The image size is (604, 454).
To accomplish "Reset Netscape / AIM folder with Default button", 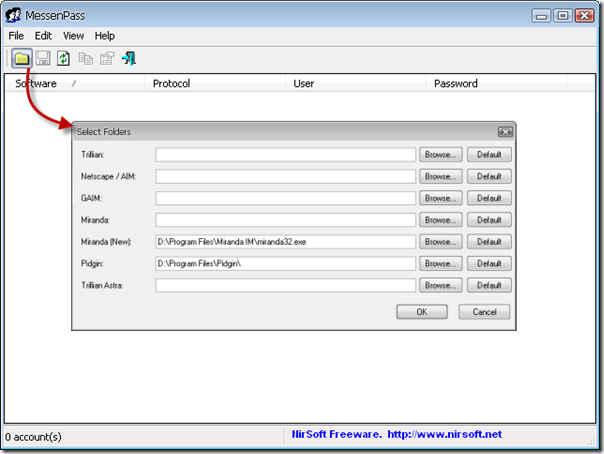I will point(489,177).
